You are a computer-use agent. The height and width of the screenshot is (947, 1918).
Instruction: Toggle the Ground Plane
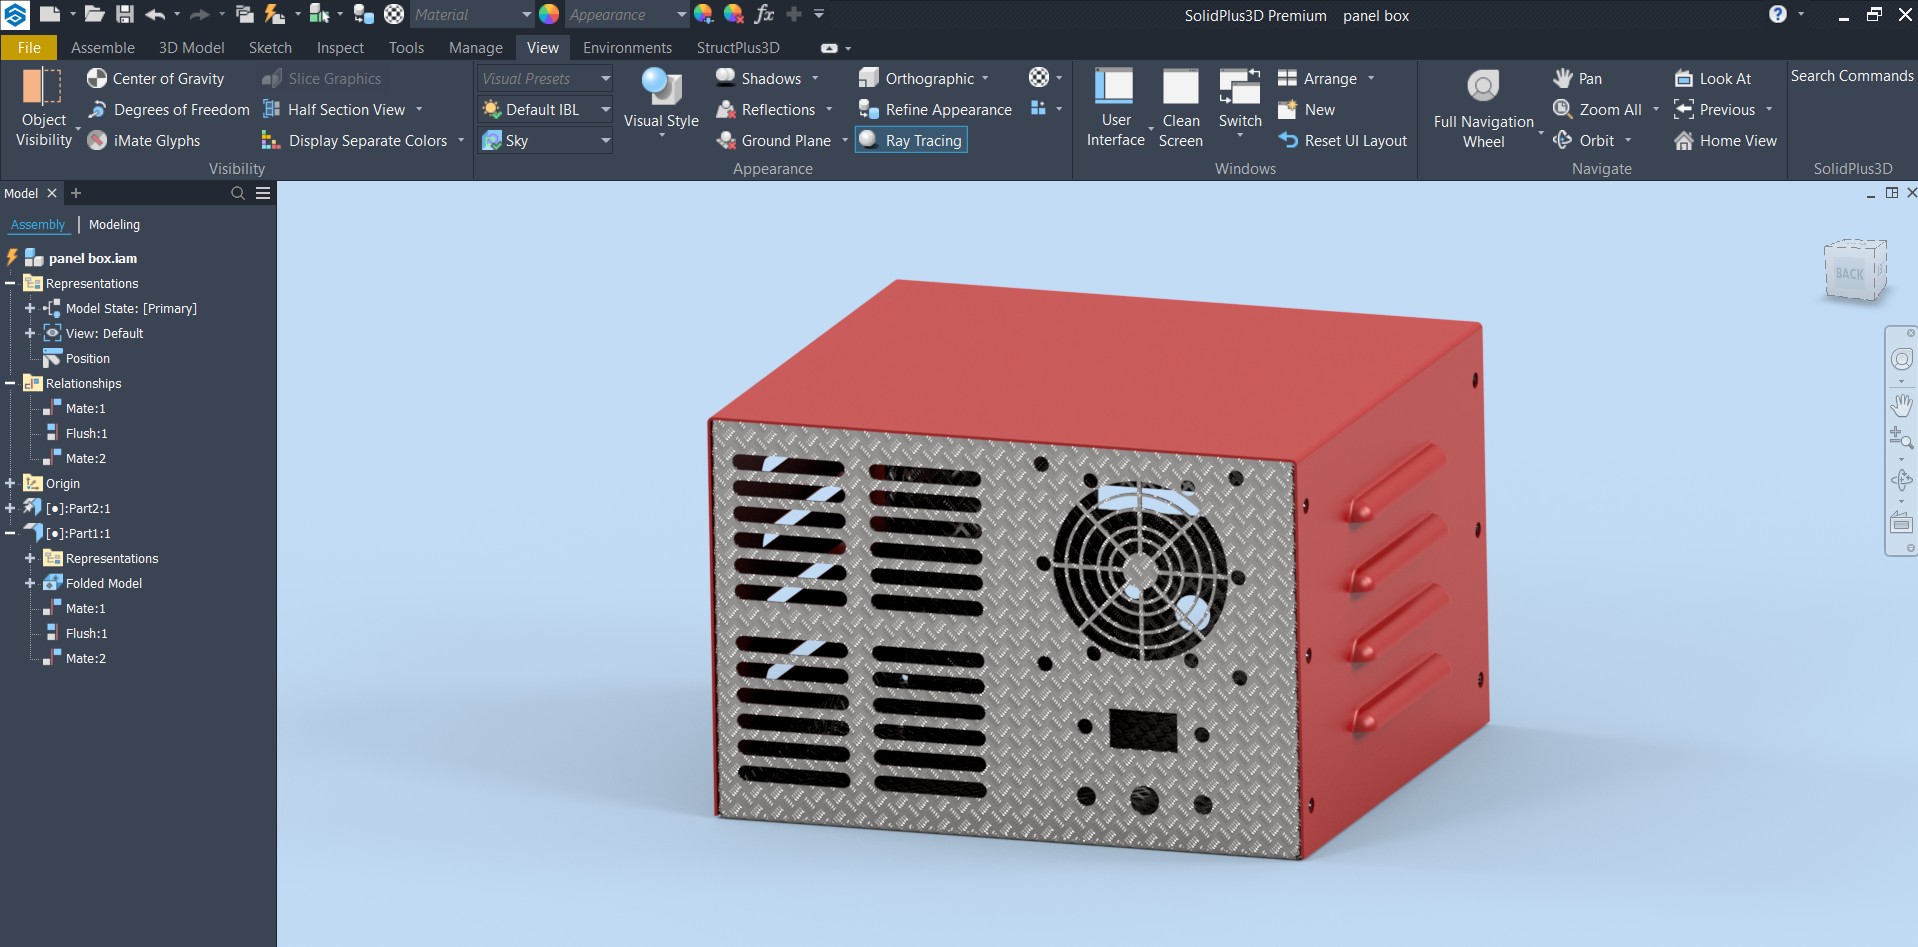pyautogui.click(x=773, y=141)
